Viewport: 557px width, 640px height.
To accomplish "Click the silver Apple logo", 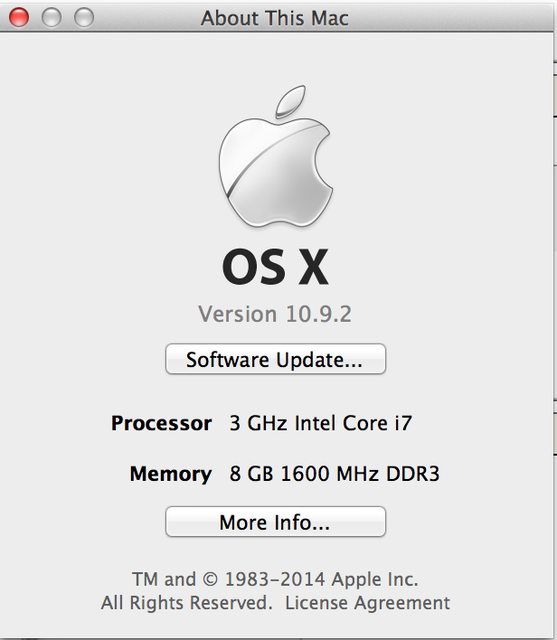I will click(x=276, y=157).
